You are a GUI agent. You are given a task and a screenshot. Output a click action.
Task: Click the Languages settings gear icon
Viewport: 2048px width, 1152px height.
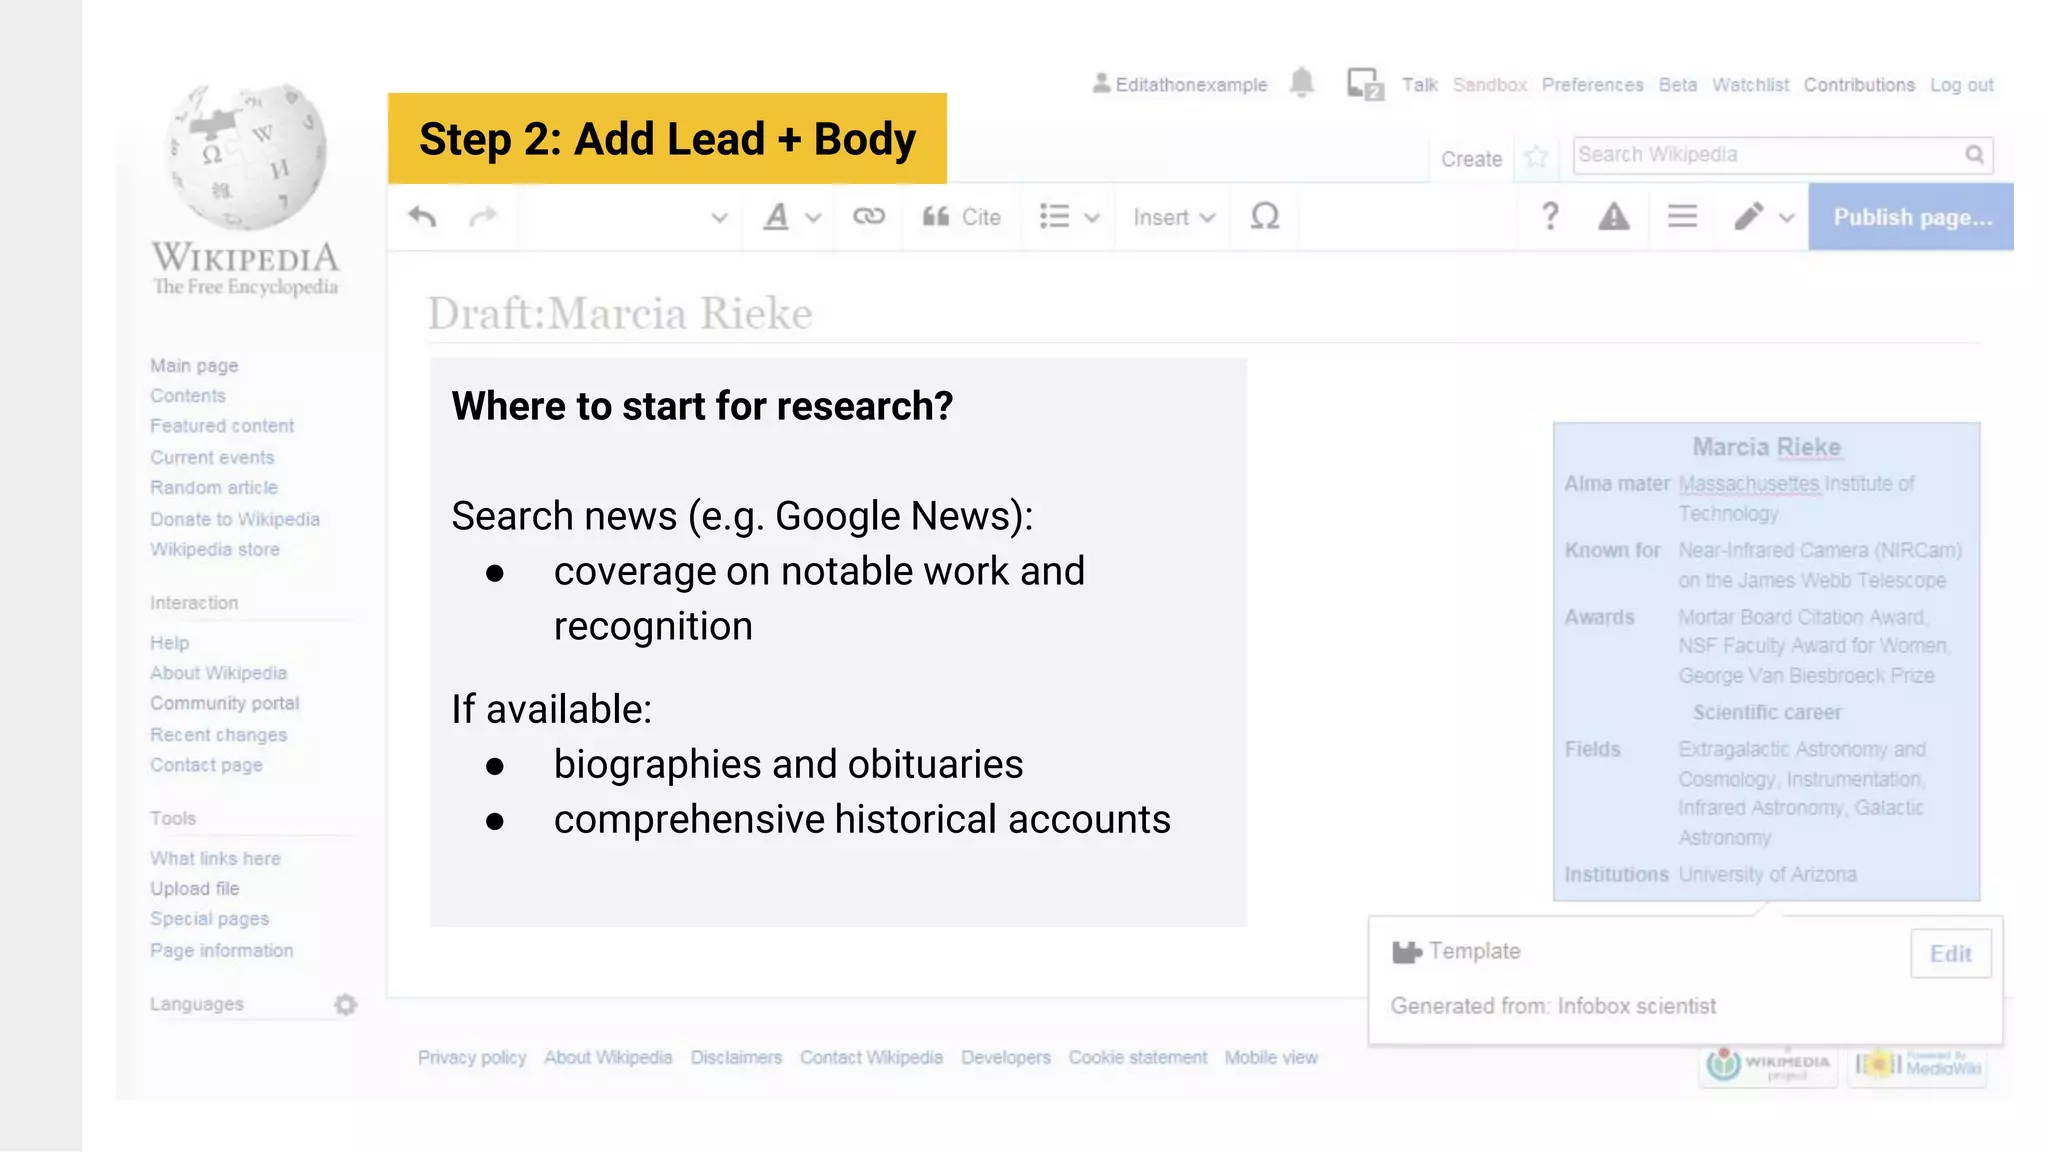click(x=346, y=1005)
